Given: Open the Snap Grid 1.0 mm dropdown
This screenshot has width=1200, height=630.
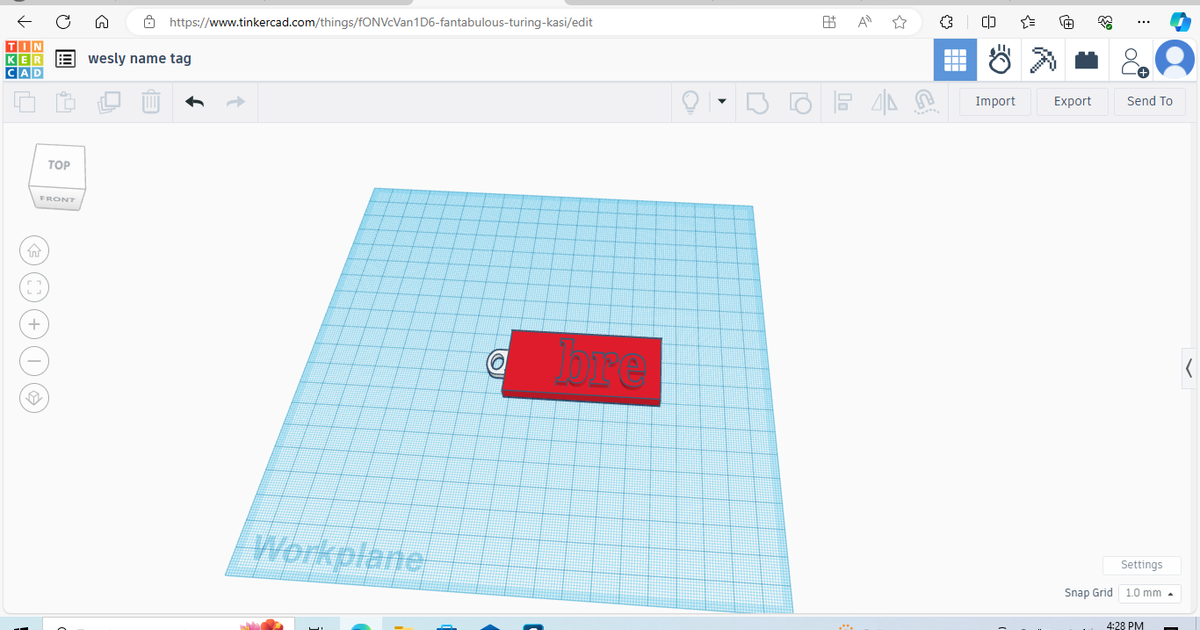Looking at the screenshot, I should coord(1147,593).
